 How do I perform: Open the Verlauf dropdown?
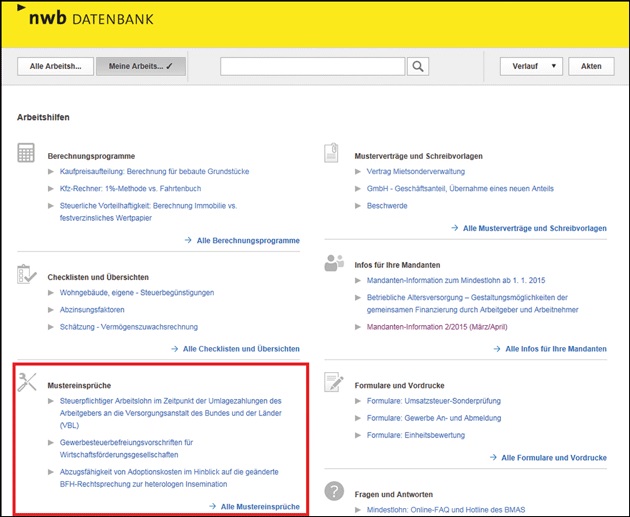(x=531, y=66)
